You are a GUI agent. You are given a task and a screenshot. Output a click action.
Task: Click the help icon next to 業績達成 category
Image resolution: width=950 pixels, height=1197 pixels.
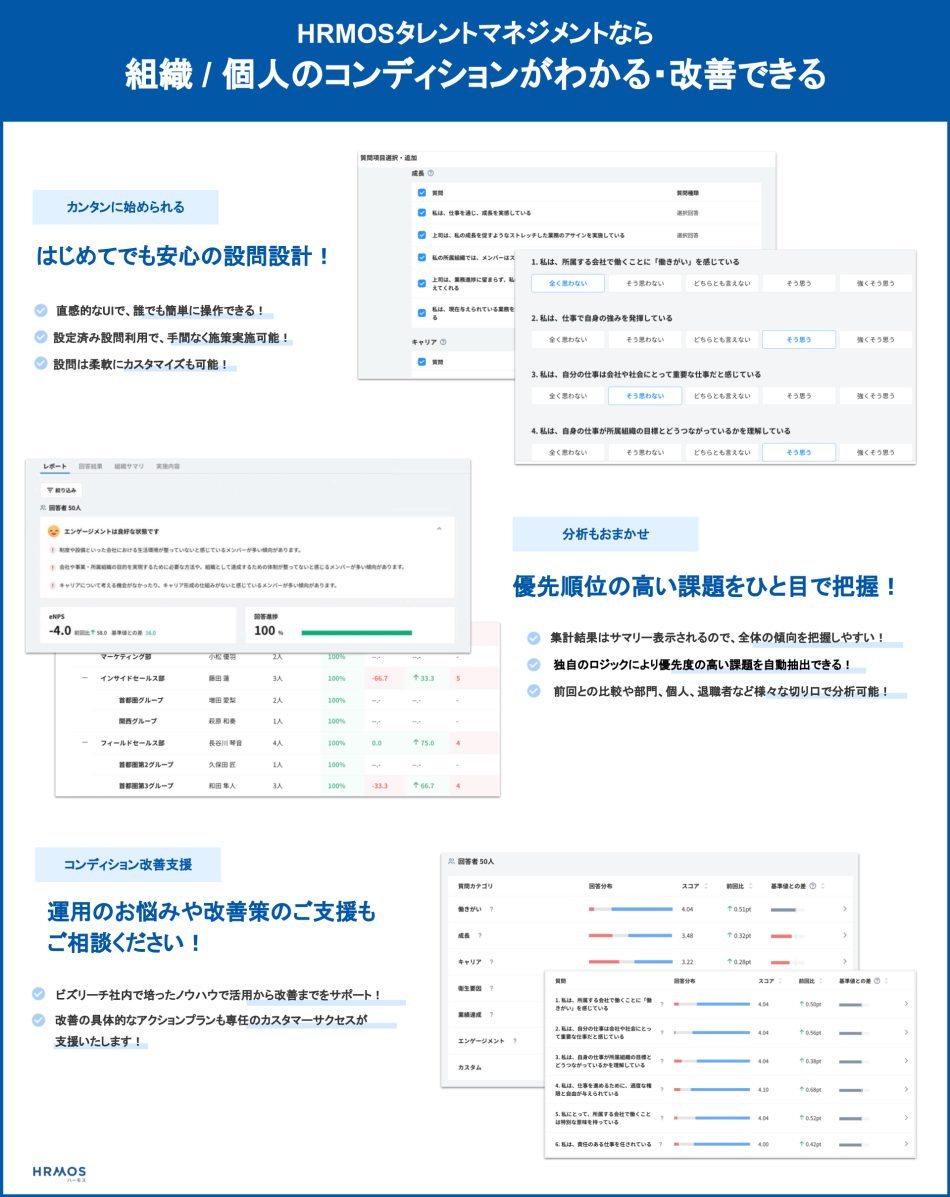[491, 1015]
